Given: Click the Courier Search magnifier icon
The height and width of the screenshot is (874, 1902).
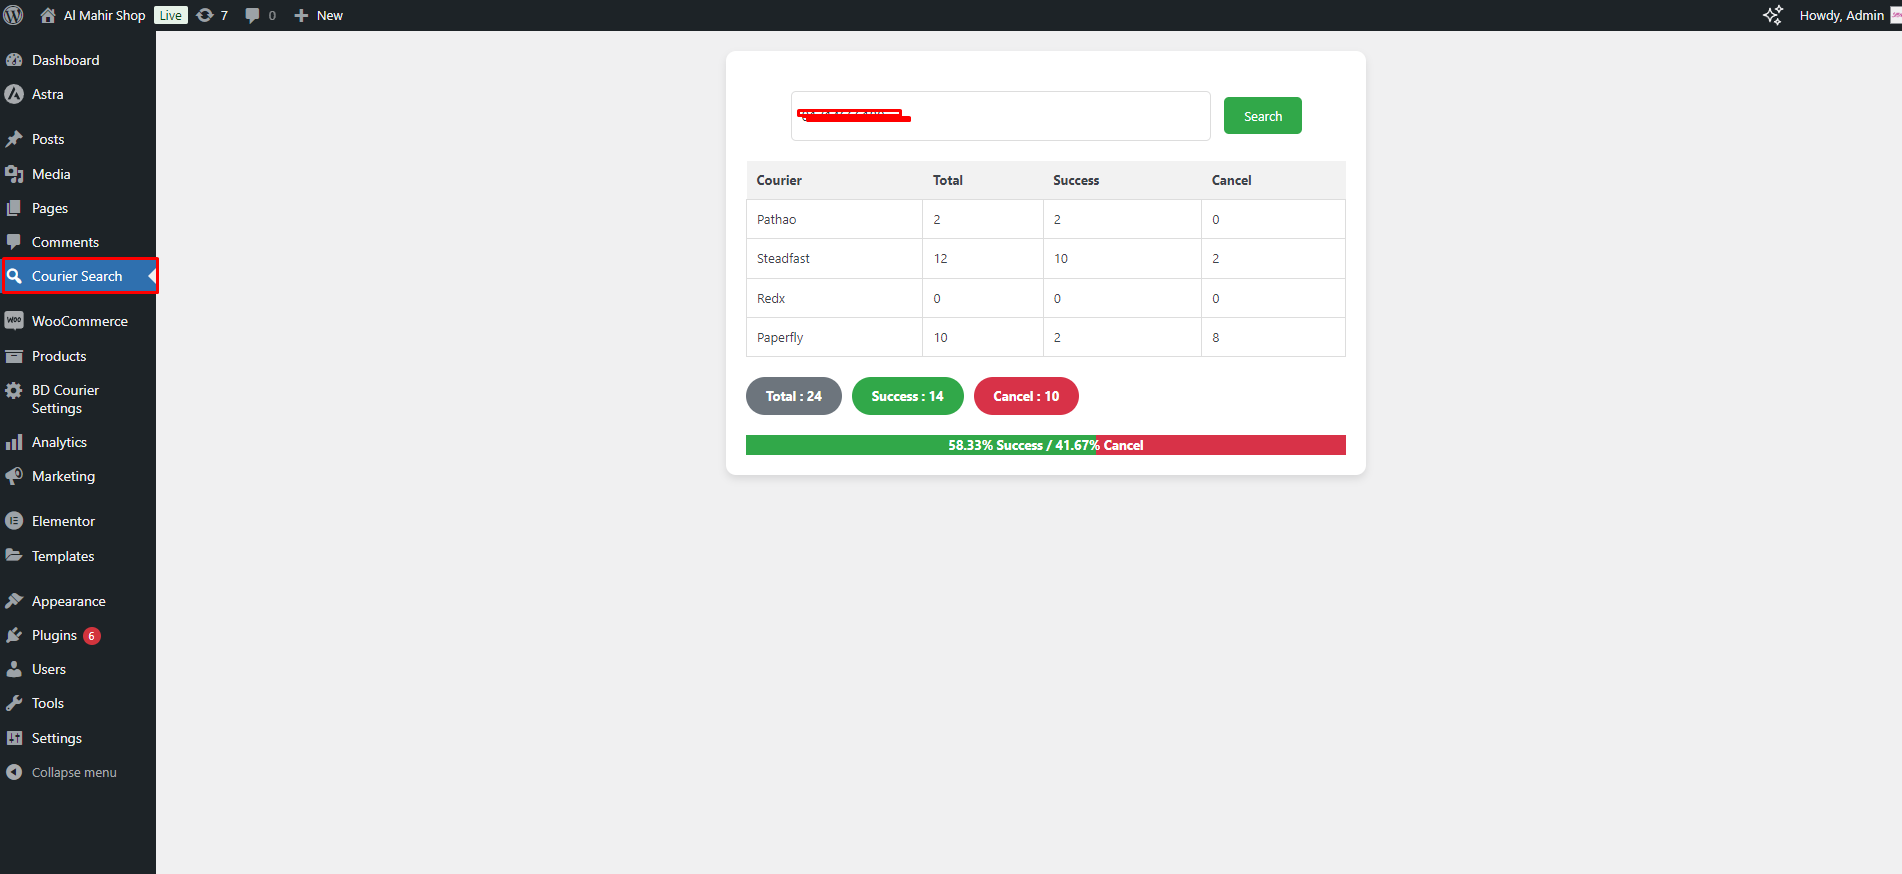Looking at the screenshot, I should 14,276.
